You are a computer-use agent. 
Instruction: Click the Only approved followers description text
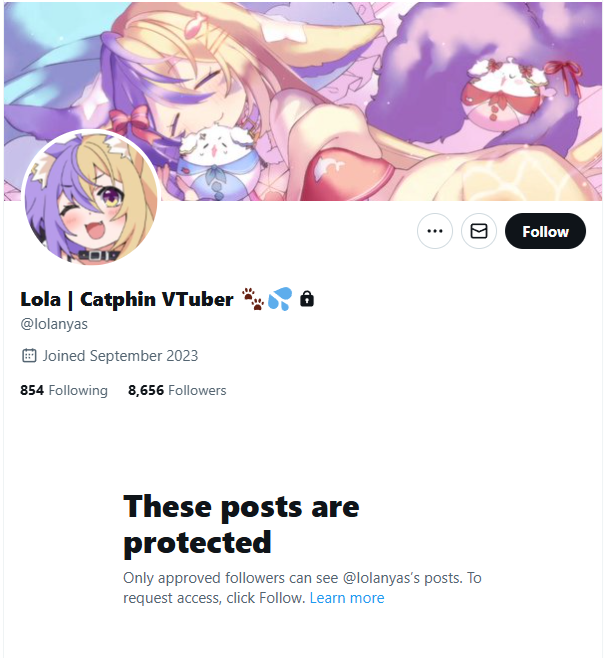point(302,588)
